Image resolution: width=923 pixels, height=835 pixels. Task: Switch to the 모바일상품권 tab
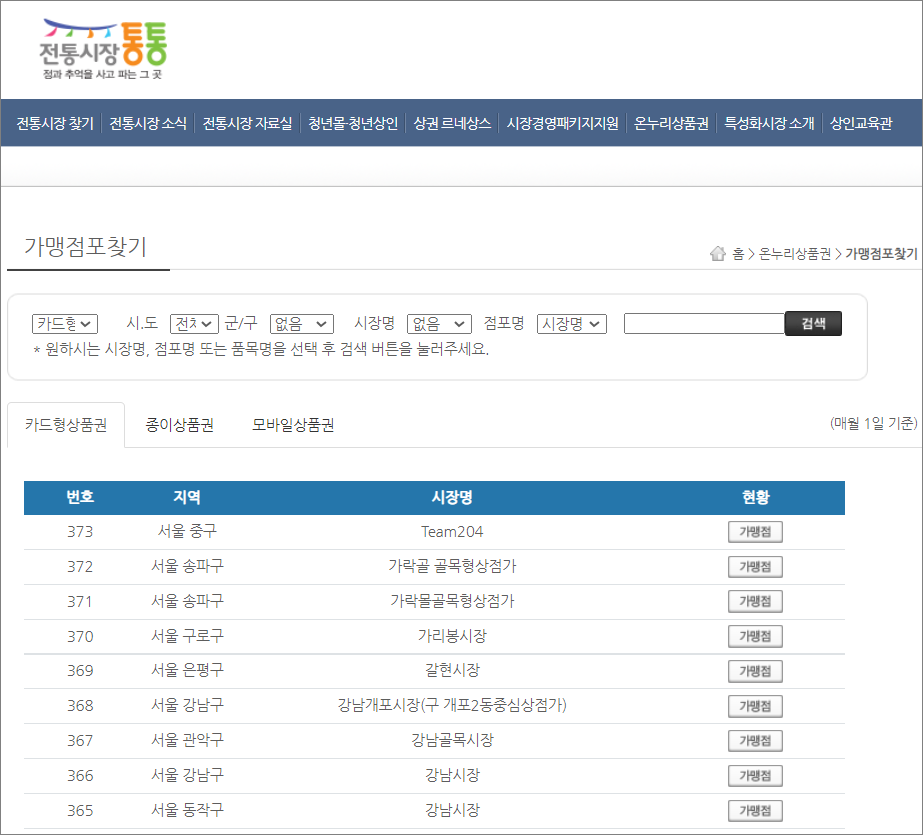(289, 425)
